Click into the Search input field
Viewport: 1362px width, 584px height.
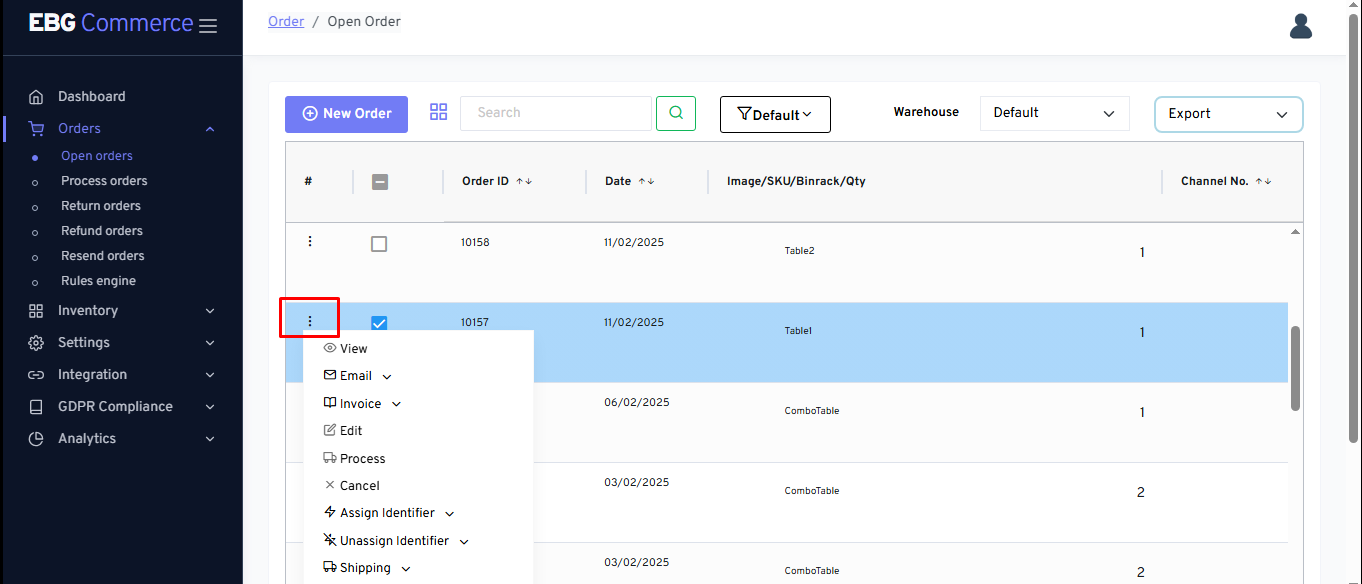pyautogui.click(x=555, y=113)
